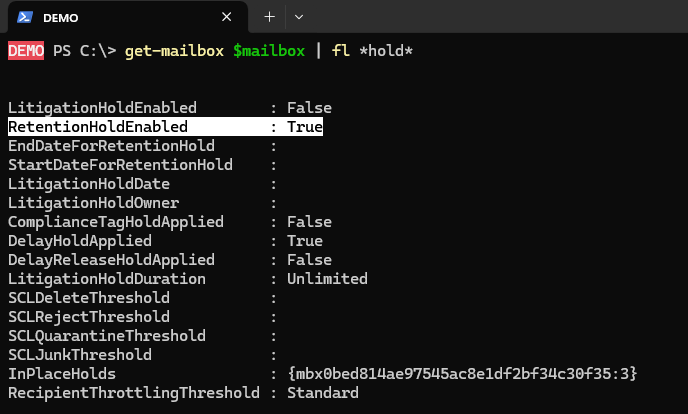Click the PowerShell icon in the tab
The width and height of the screenshot is (688, 414).
20,18
